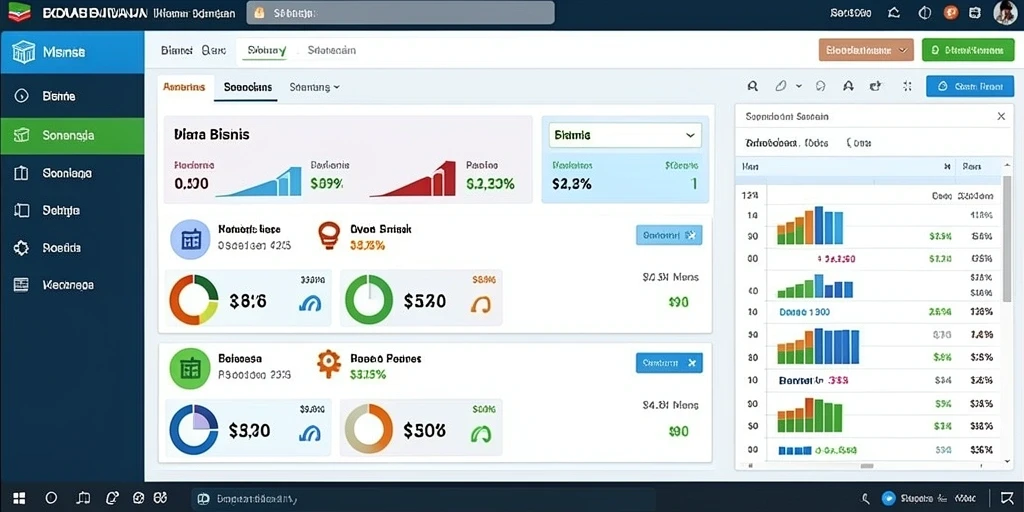Click the orange lightbulb icon

328,235
